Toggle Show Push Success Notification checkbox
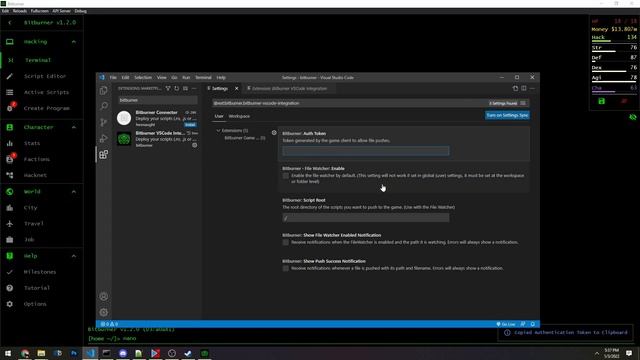Screen dimensions: 640x360 point(286,268)
